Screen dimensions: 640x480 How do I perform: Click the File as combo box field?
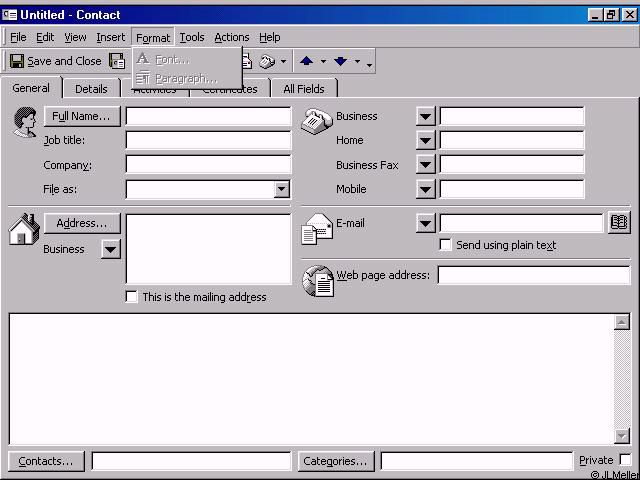[208, 189]
